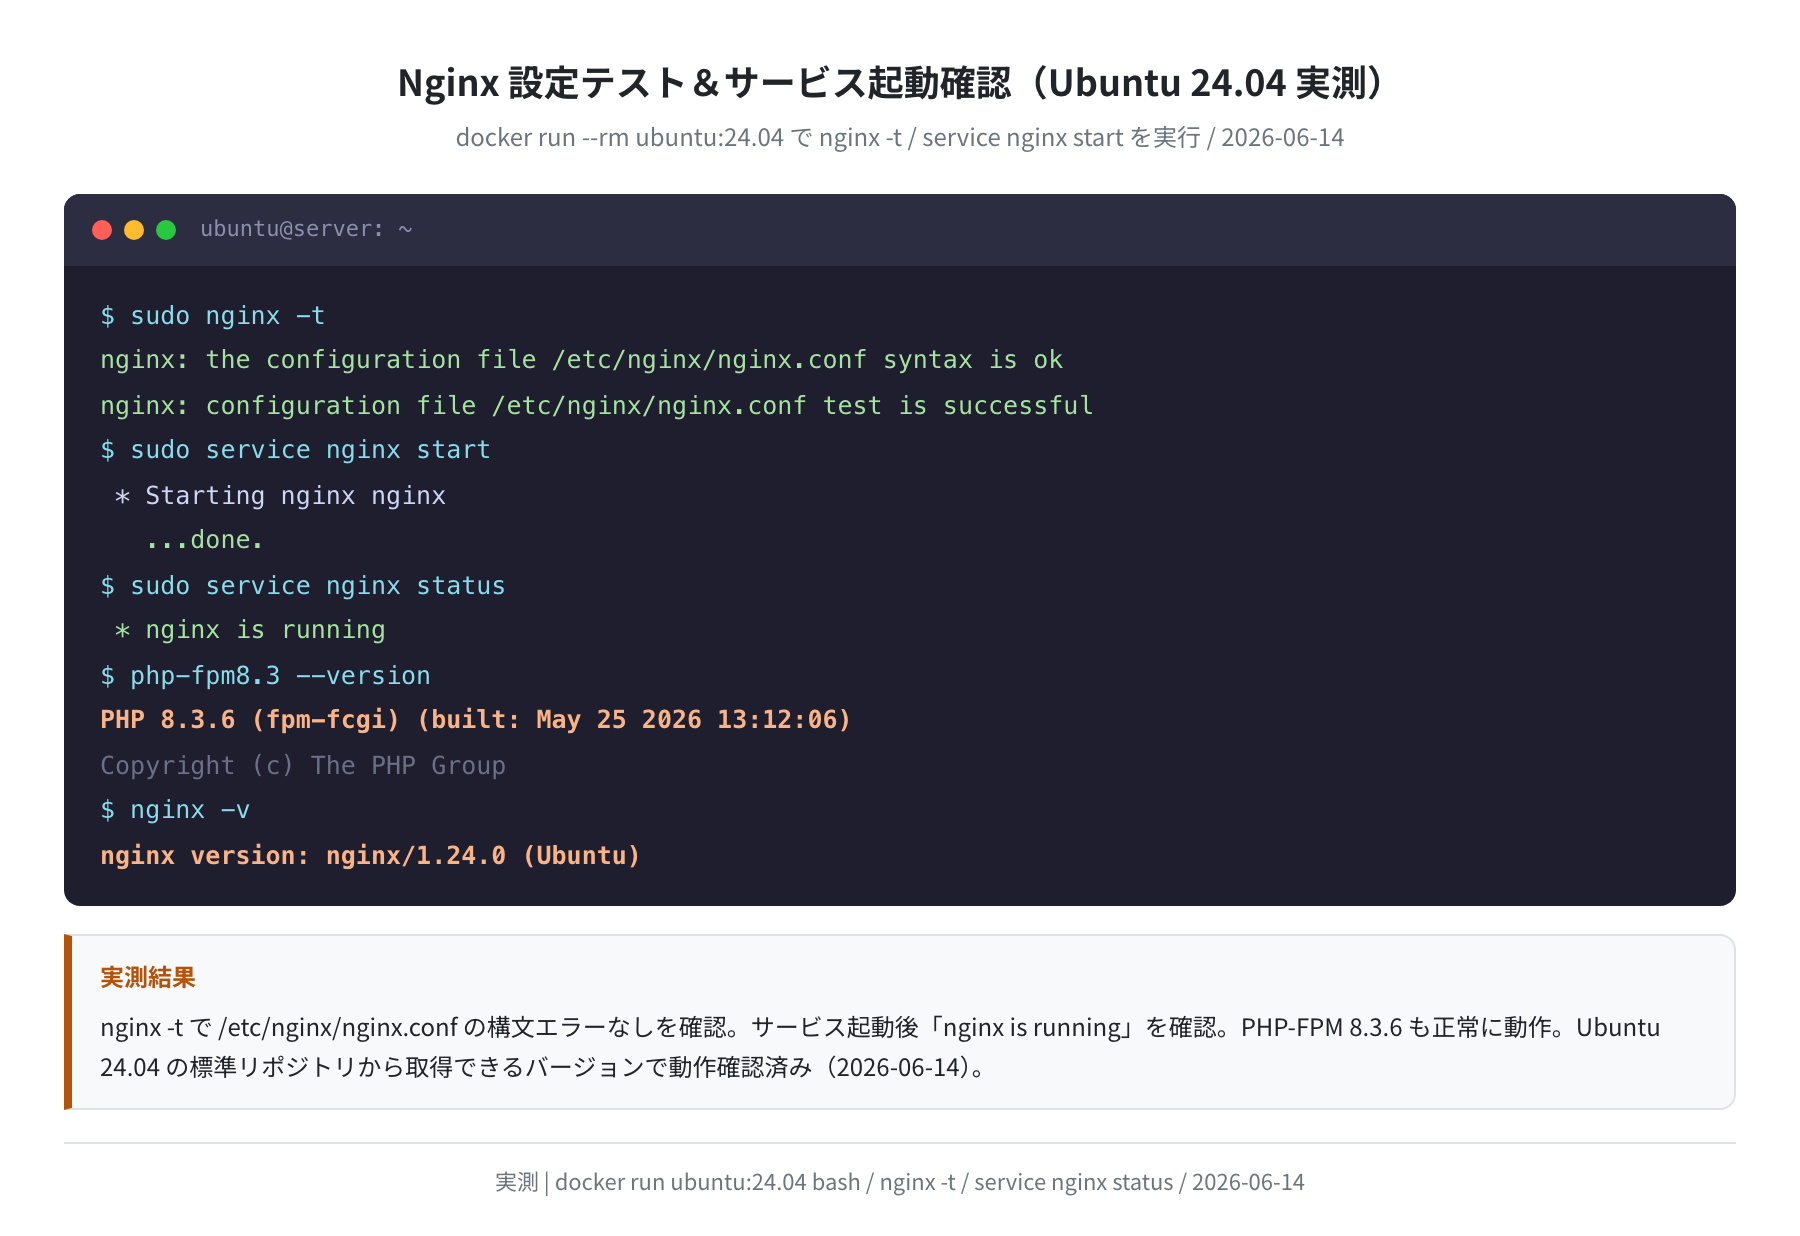Click the line 'nginx version: nginx/1.24.0 (Ubuntu)'
Viewport: 1800px width, 1236px height.
(370, 855)
